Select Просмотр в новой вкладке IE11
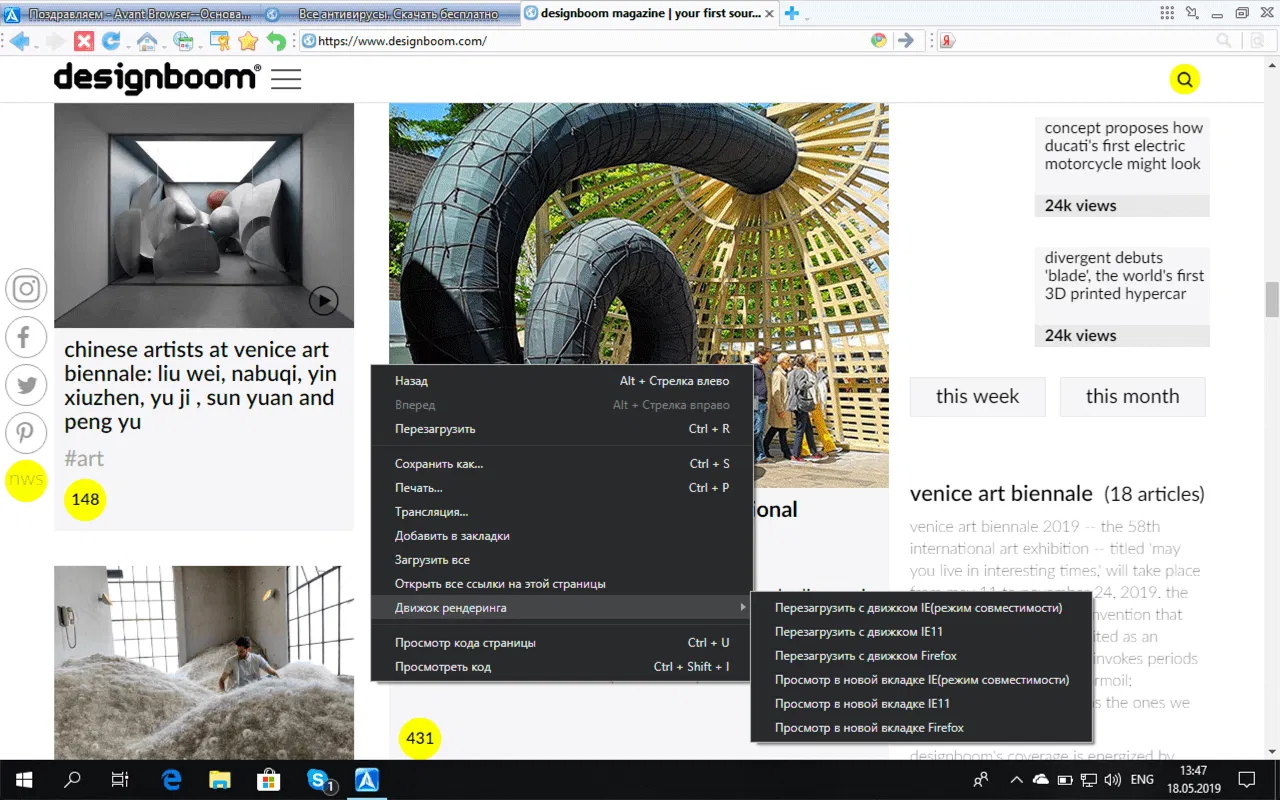 pos(919,704)
